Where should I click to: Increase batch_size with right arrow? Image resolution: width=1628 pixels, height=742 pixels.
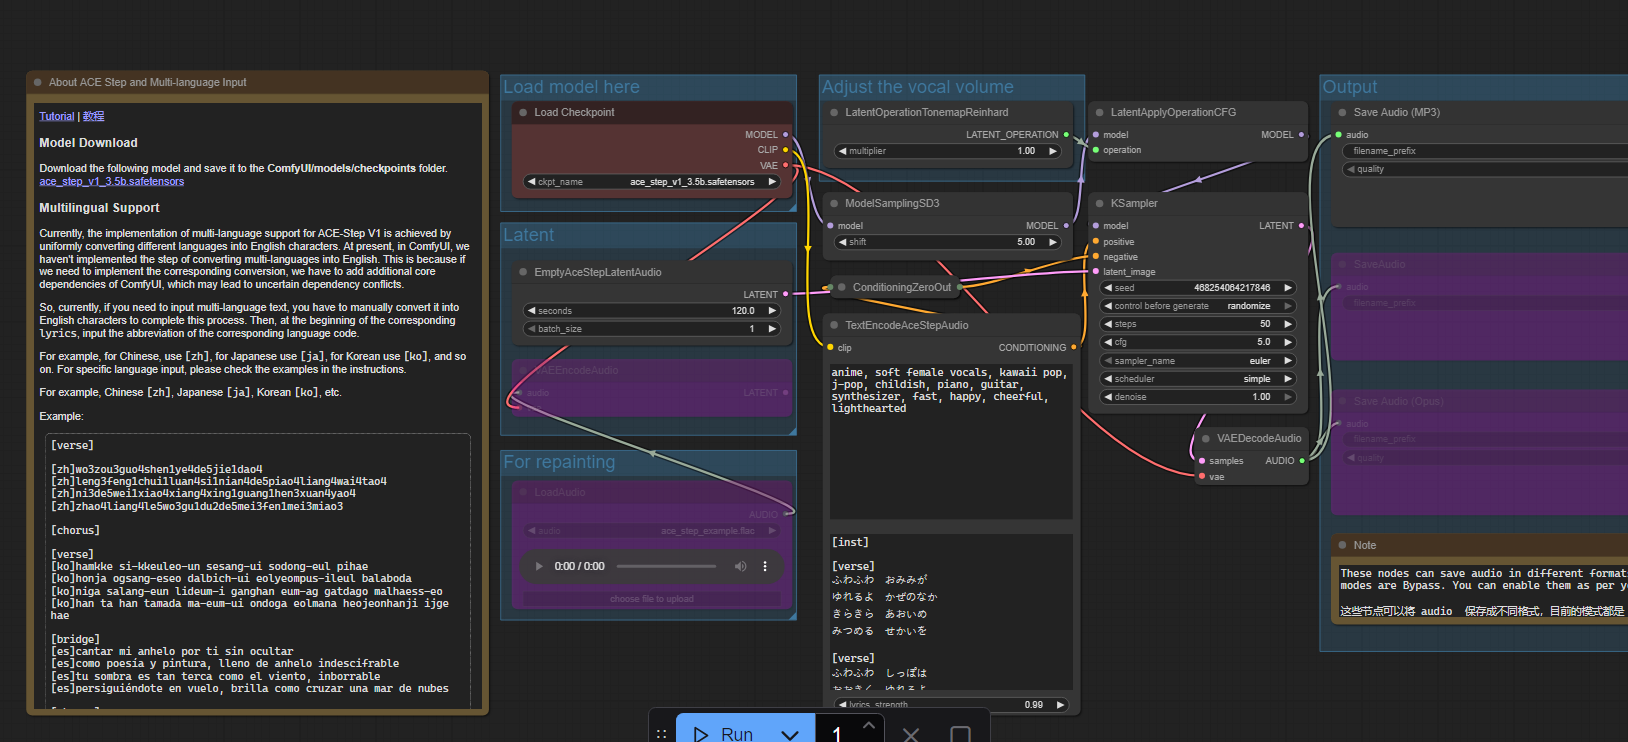[x=772, y=329]
